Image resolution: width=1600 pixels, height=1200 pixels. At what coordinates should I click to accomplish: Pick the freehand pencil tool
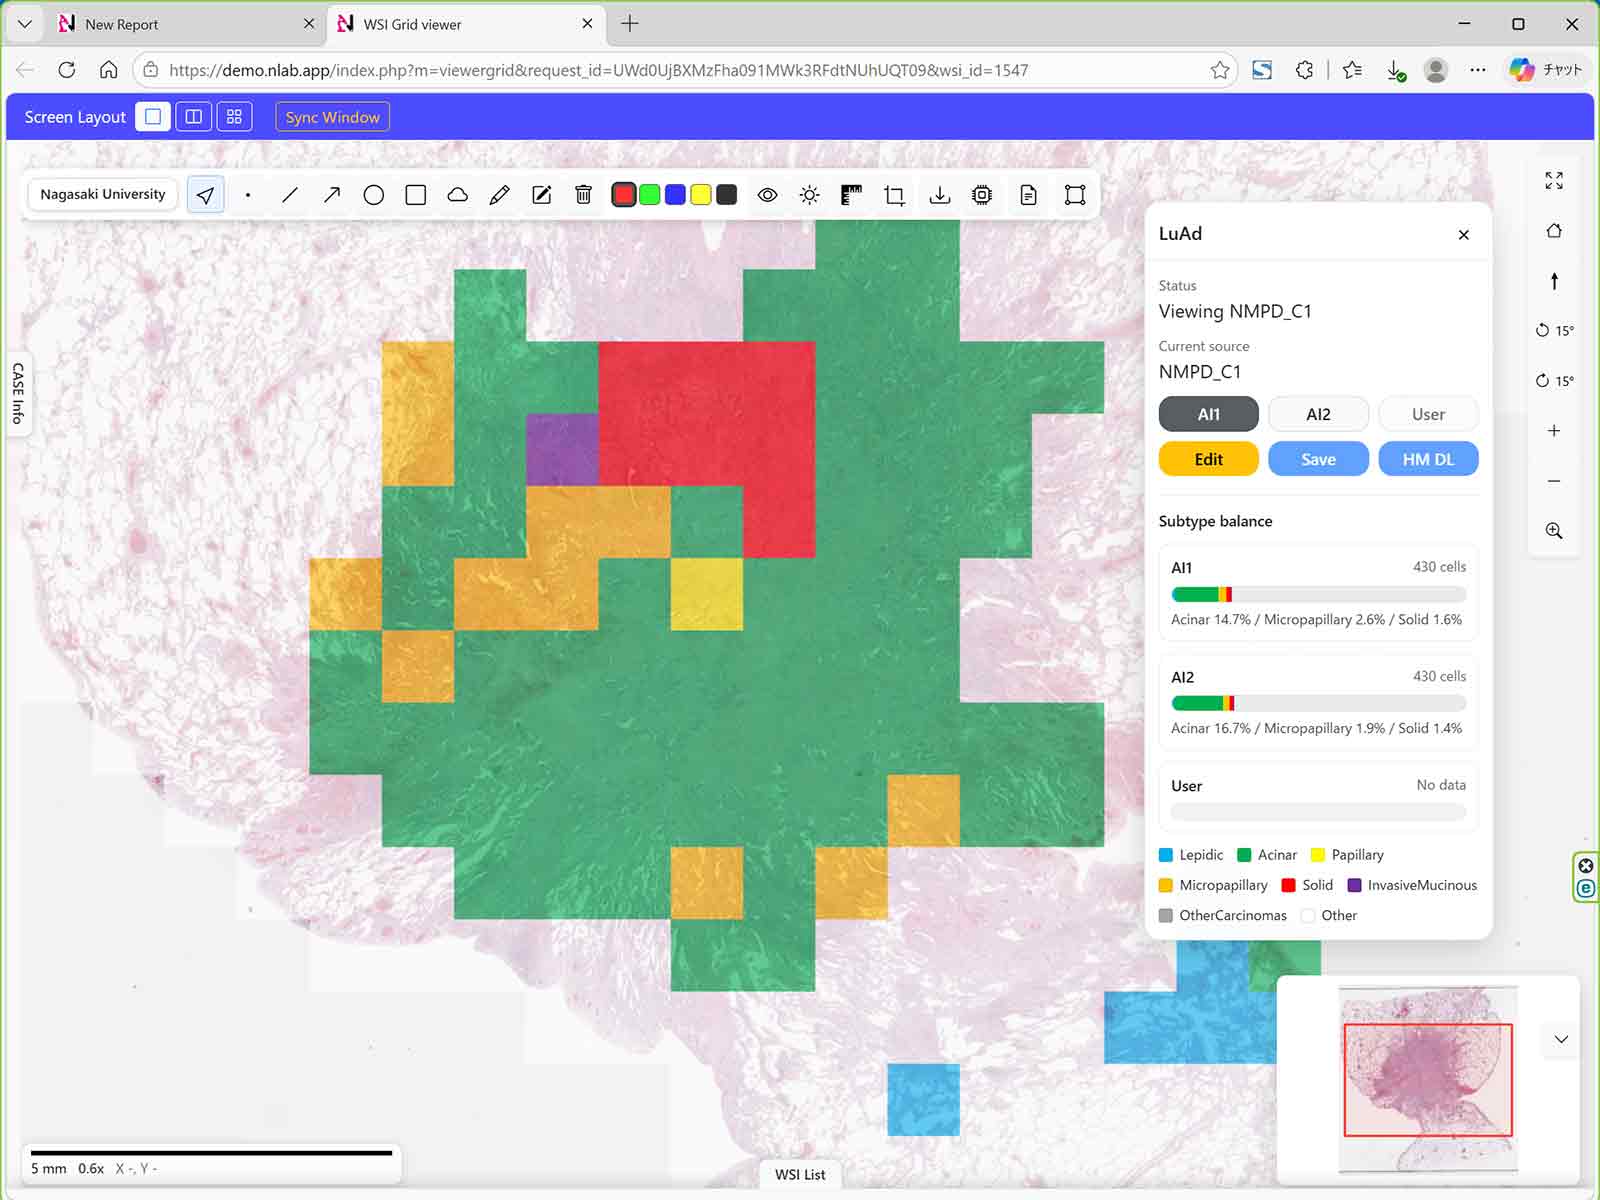pos(500,195)
